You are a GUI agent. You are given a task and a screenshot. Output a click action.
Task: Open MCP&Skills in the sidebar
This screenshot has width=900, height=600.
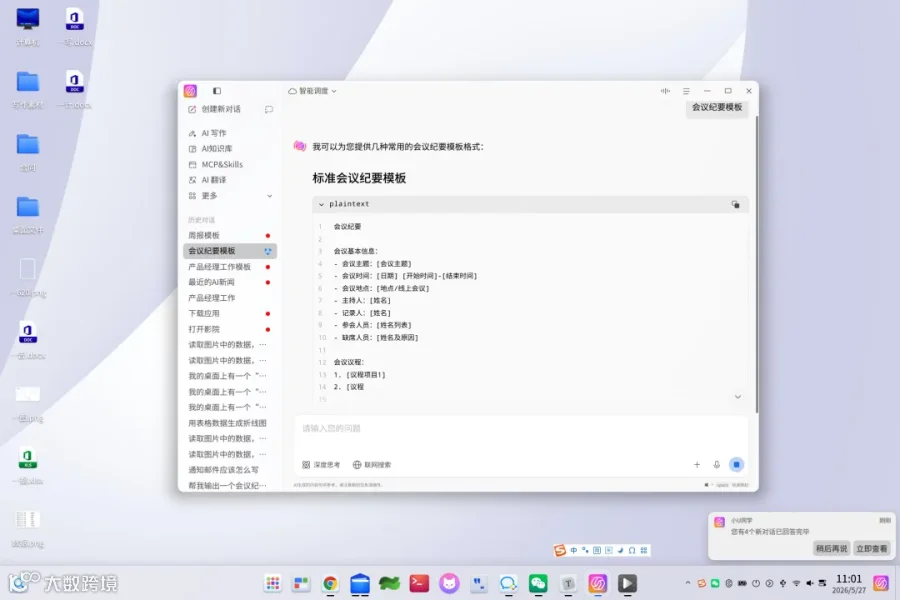point(215,164)
